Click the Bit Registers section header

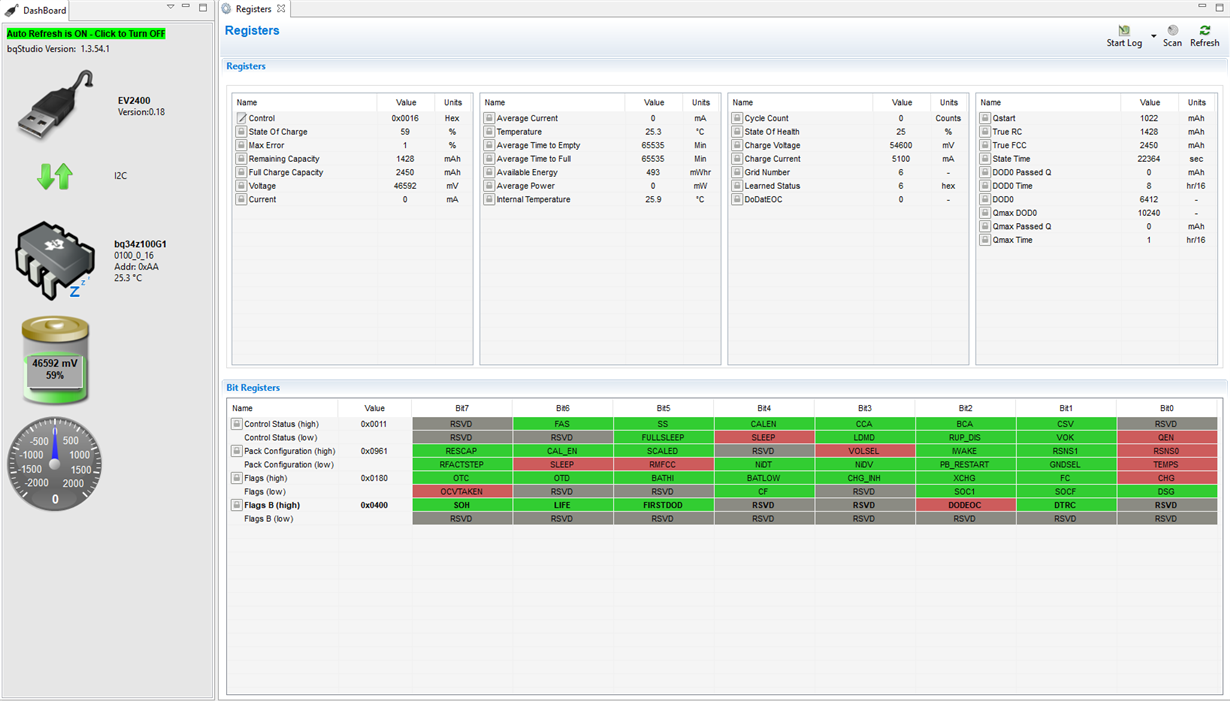point(253,387)
